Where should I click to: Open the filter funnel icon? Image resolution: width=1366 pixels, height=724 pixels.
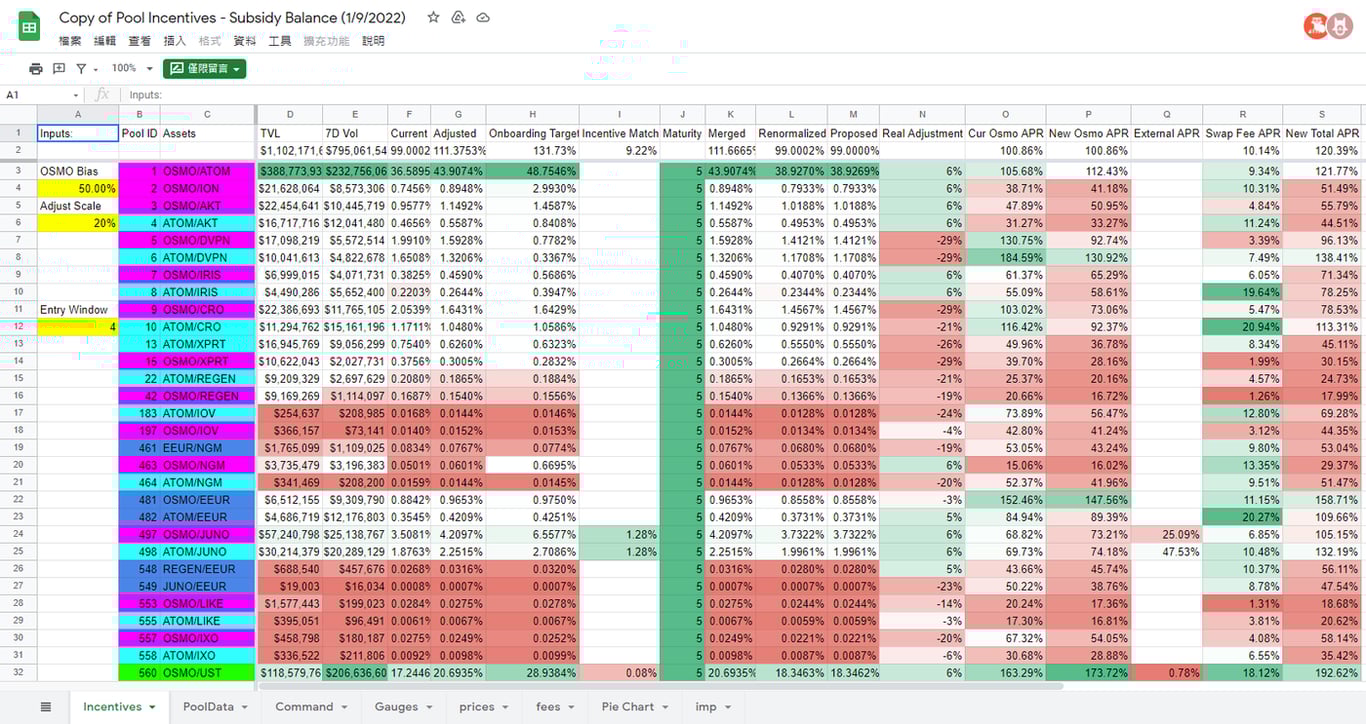[81, 68]
